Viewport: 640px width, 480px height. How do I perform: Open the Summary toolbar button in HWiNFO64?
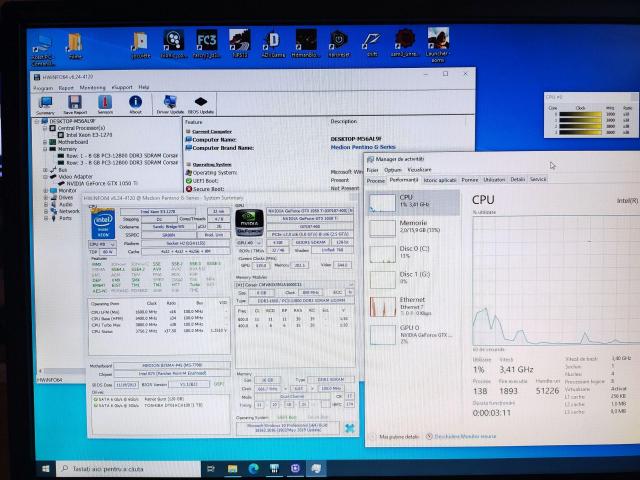pyautogui.click(x=45, y=105)
